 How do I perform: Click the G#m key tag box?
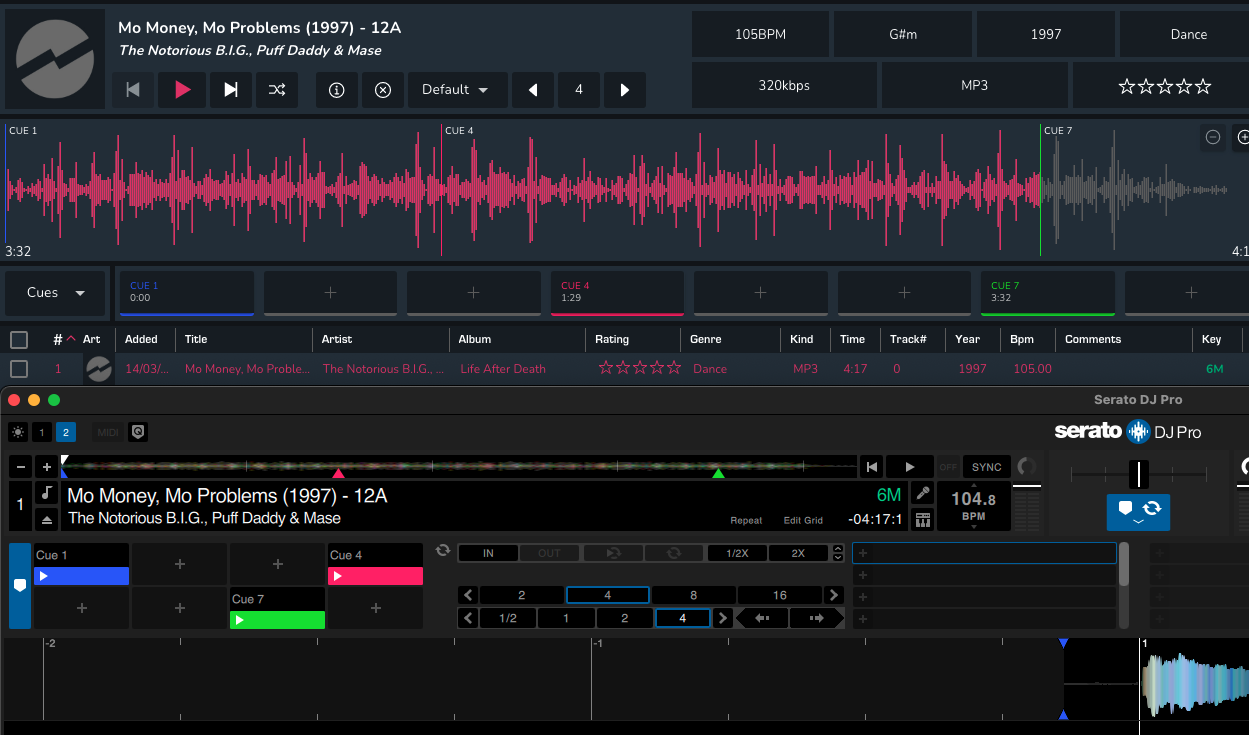(x=903, y=34)
